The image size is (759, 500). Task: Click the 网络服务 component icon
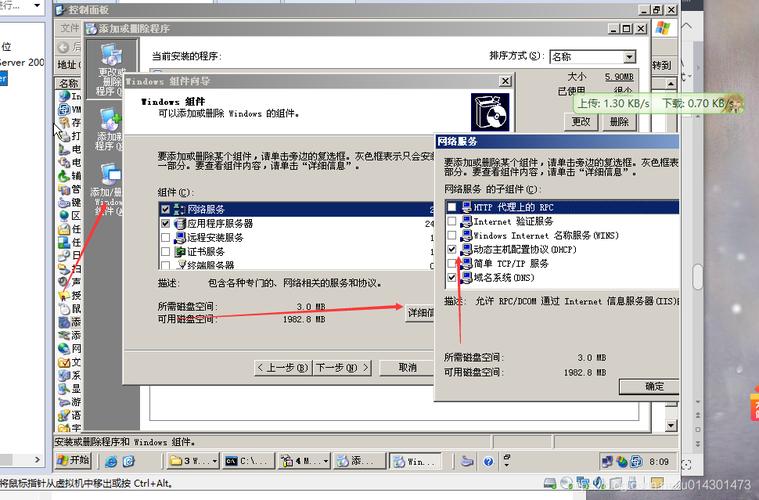[180, 209]
